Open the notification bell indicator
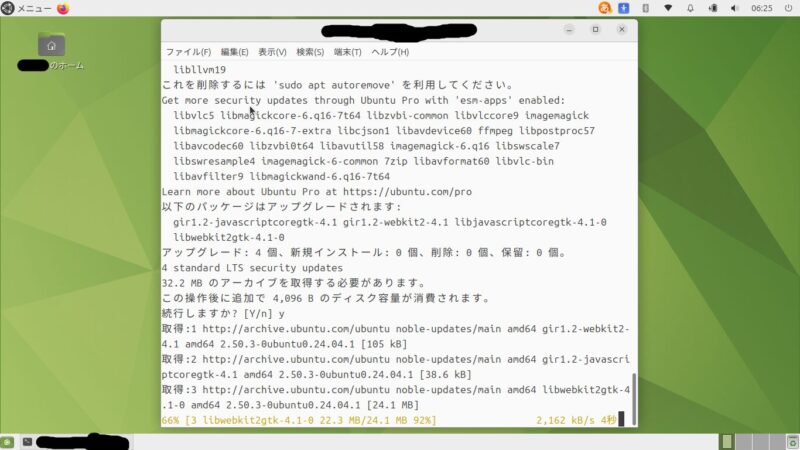Screen dimensions: 800x450 [690, 8]
